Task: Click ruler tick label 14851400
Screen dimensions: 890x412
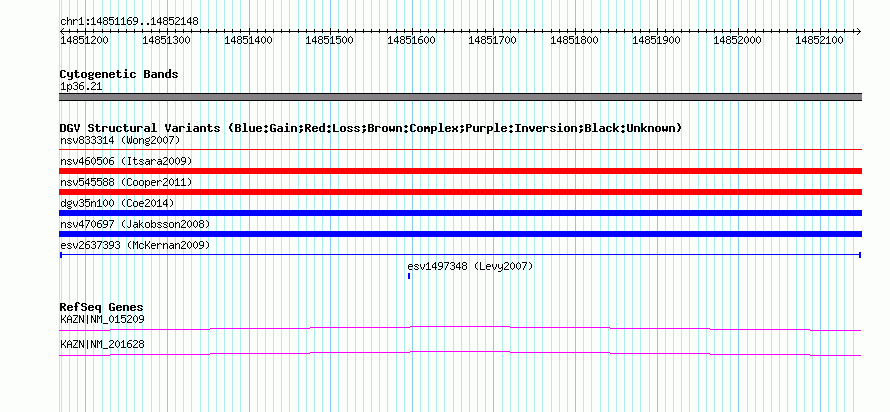Action: 248,40
